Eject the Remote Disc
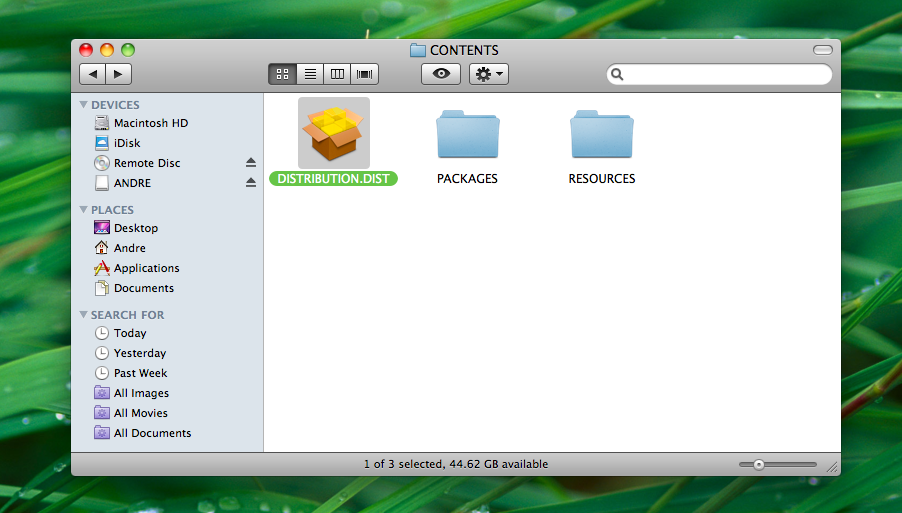 (x=251, y=163)
